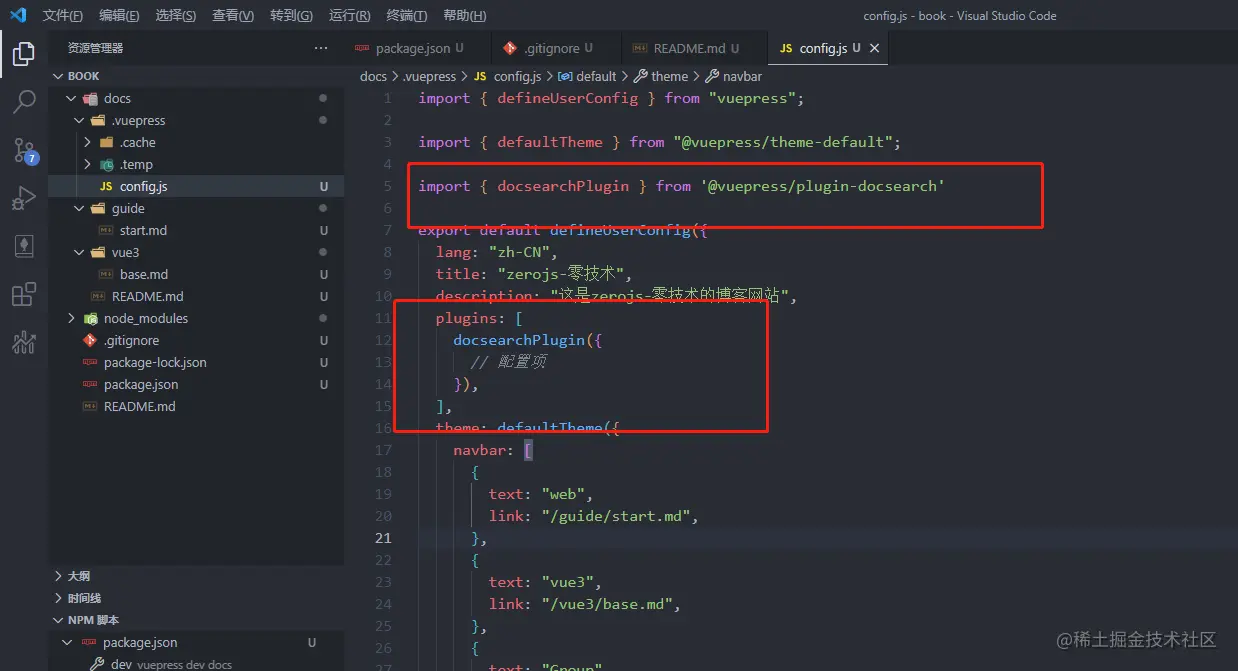Viewport: 1238px width, 671px height.
Task: Collapse the .vuepress folder
Action: point(80,120)
